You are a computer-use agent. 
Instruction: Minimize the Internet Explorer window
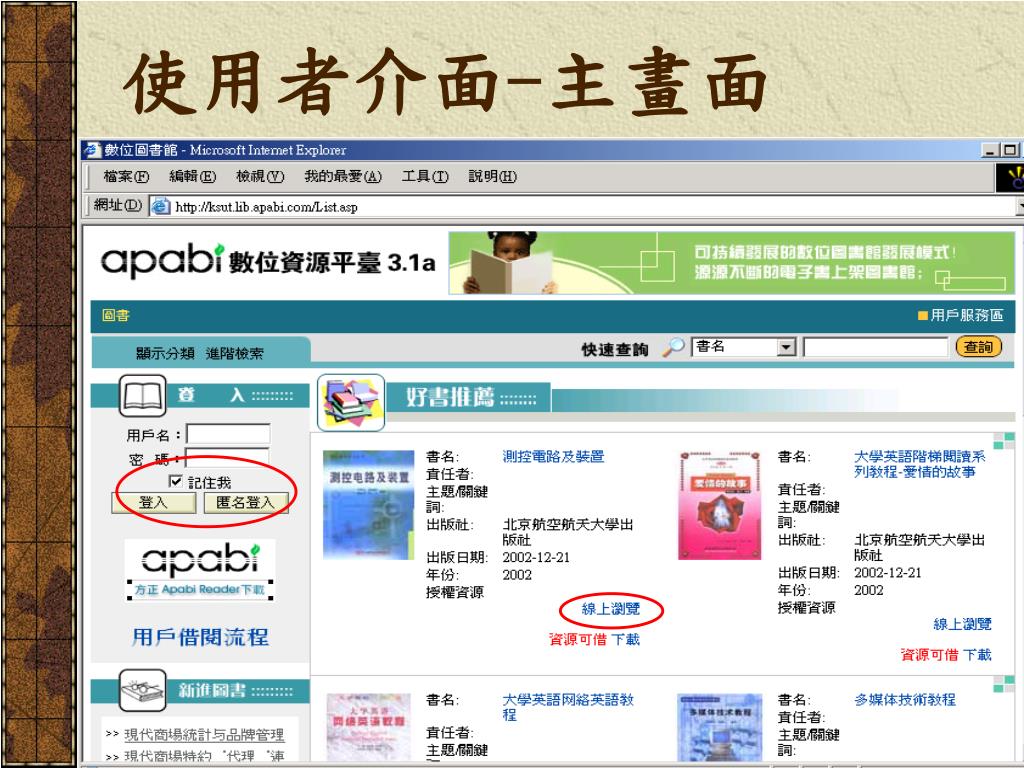[x=991, y=150]
